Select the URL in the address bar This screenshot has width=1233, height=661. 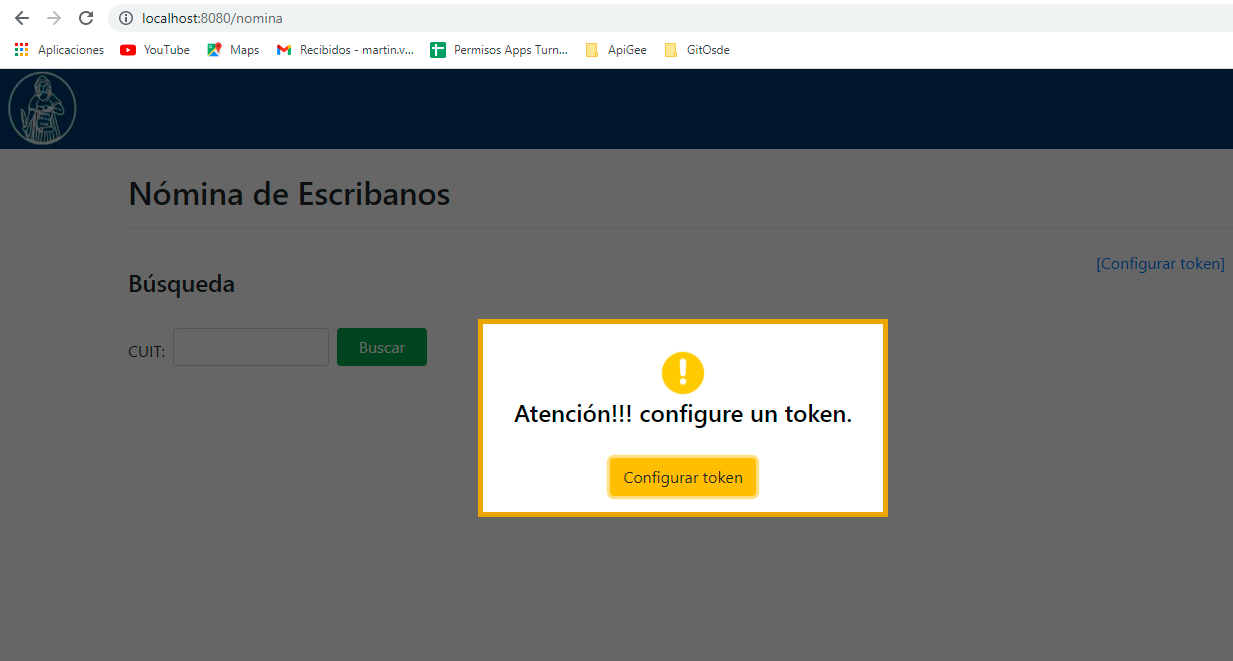(x=213, y=18)
